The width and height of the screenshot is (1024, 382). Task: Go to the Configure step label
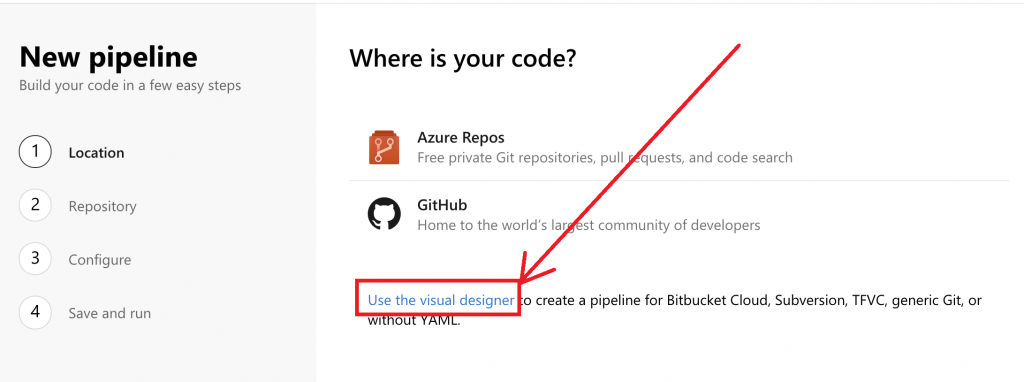click(100, 260)
